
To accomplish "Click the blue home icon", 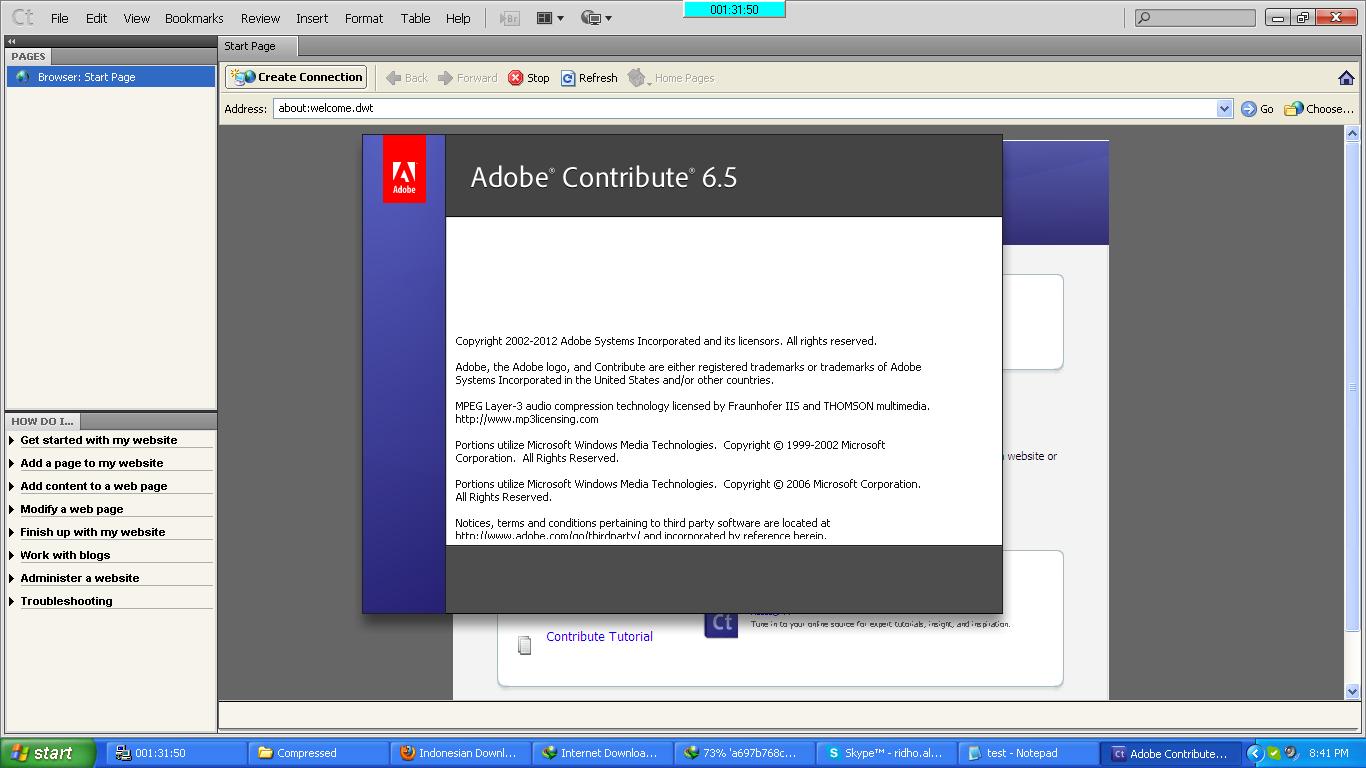I will point(1346,78).
